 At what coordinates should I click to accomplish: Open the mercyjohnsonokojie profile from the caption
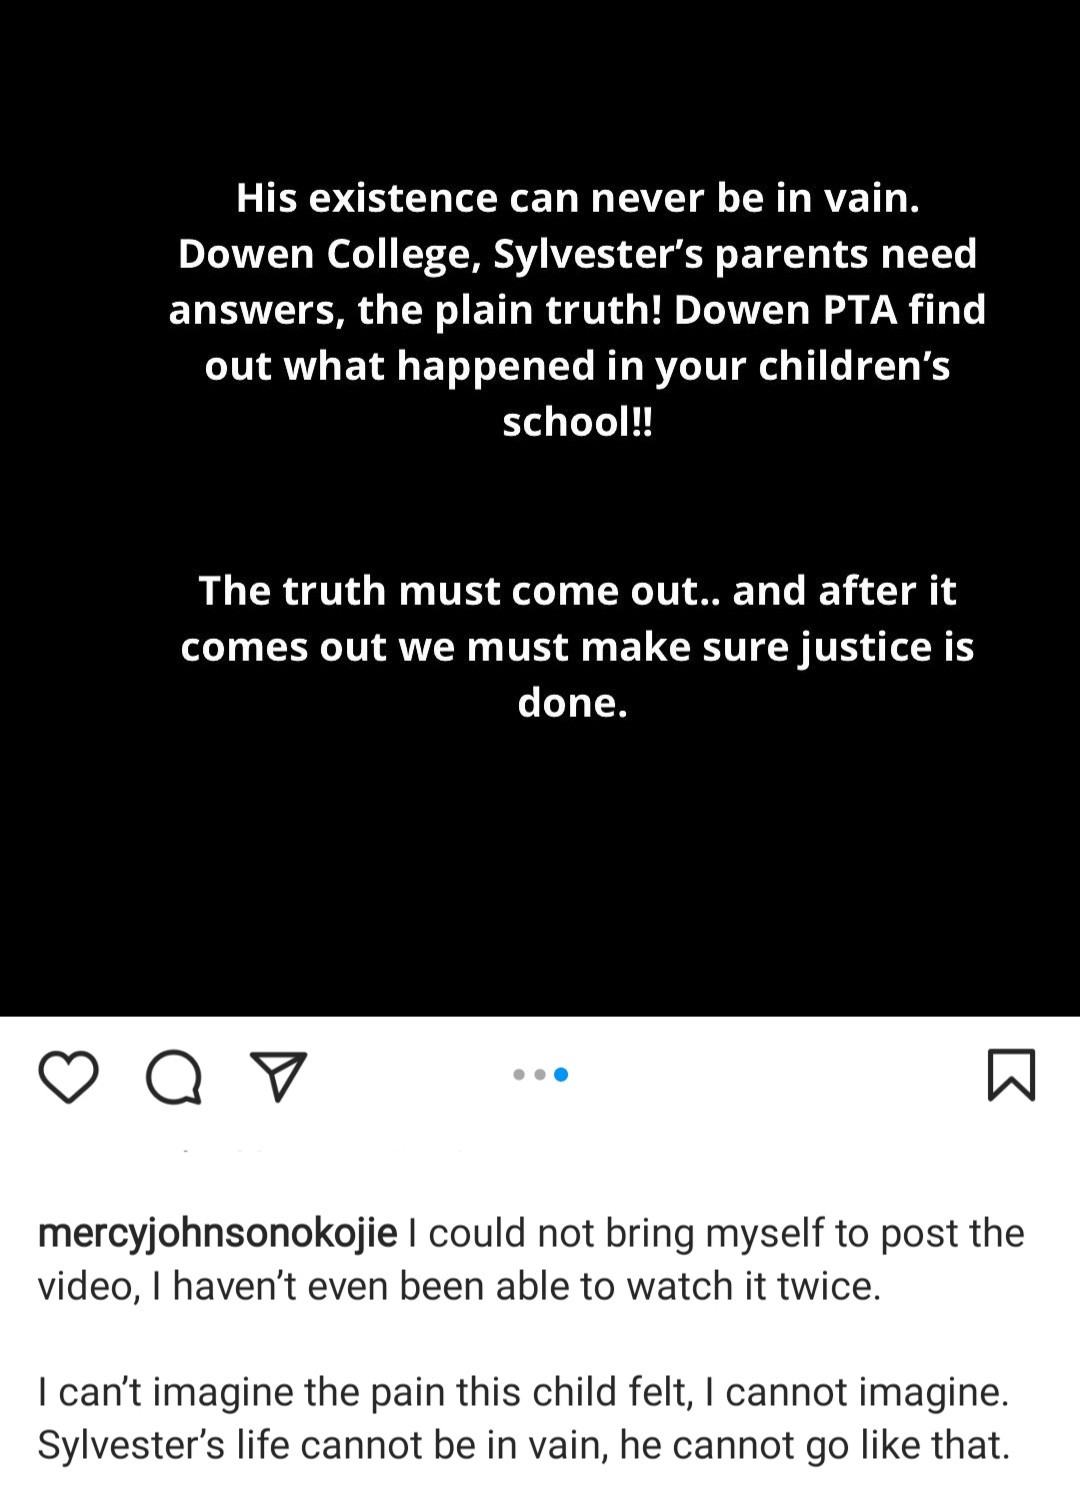pos(217,1233)
